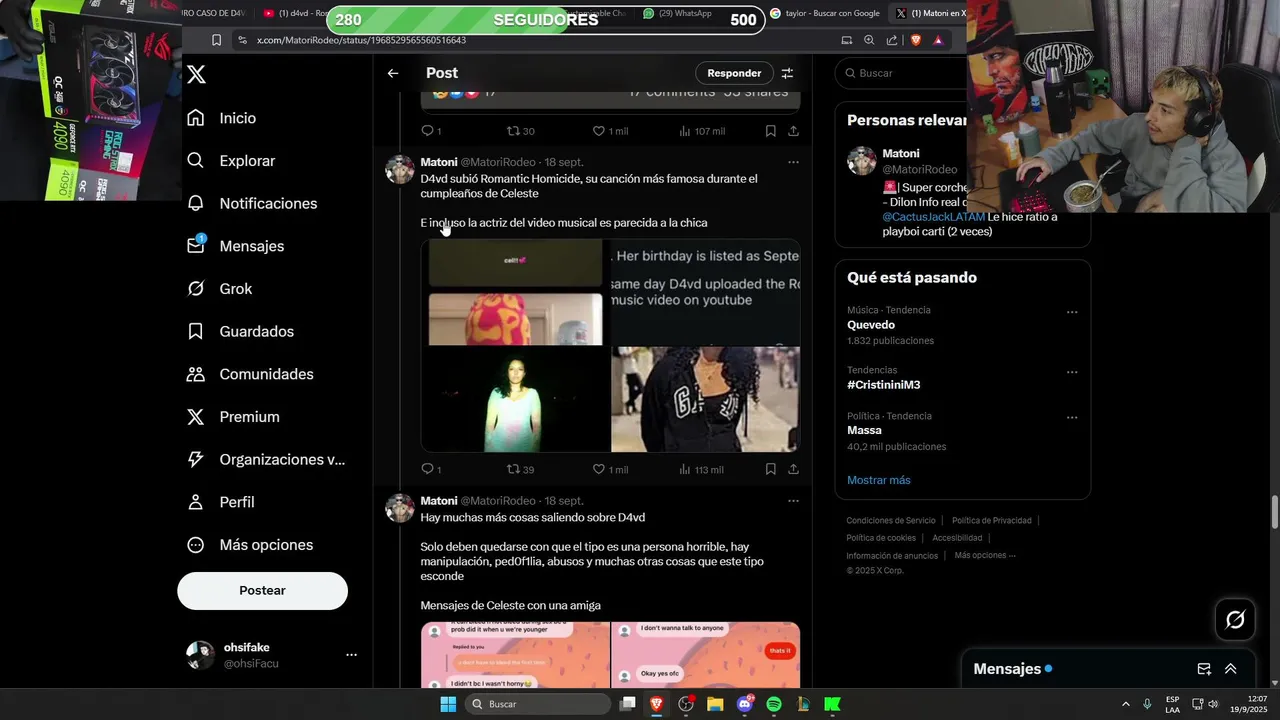Go back with the Post arrow
This screenshot has height=720, width=1280.
click(x=393, y=73)
